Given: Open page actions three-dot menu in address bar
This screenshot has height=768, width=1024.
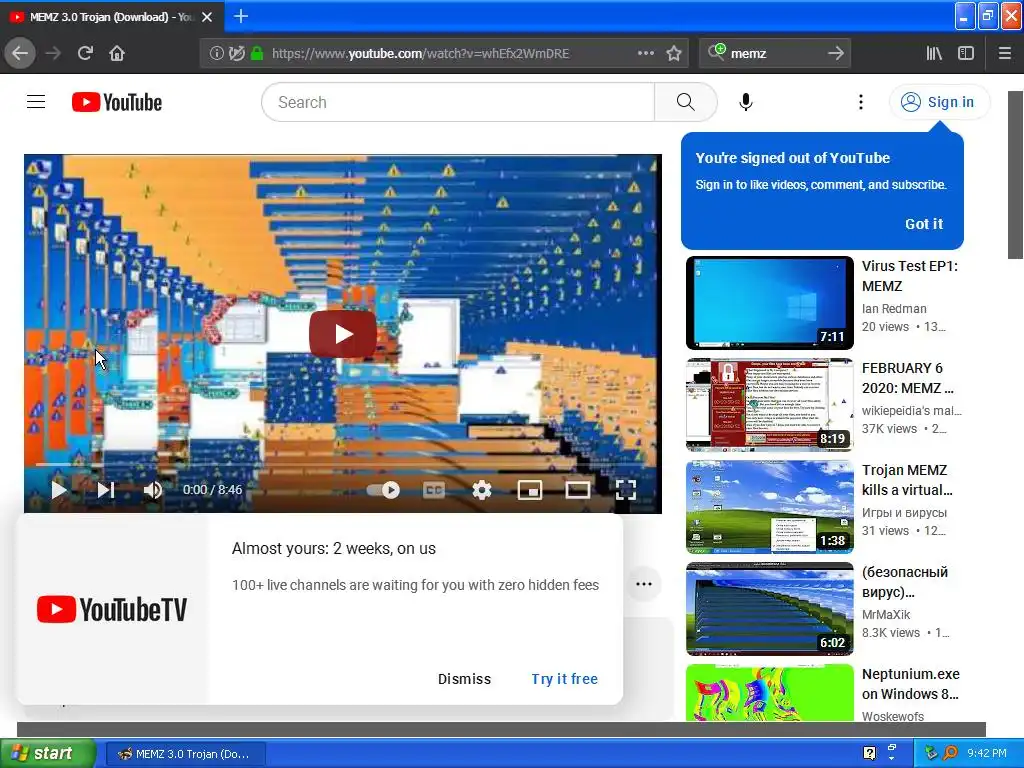Looking at the screenshot, I should tap(645, 53).
